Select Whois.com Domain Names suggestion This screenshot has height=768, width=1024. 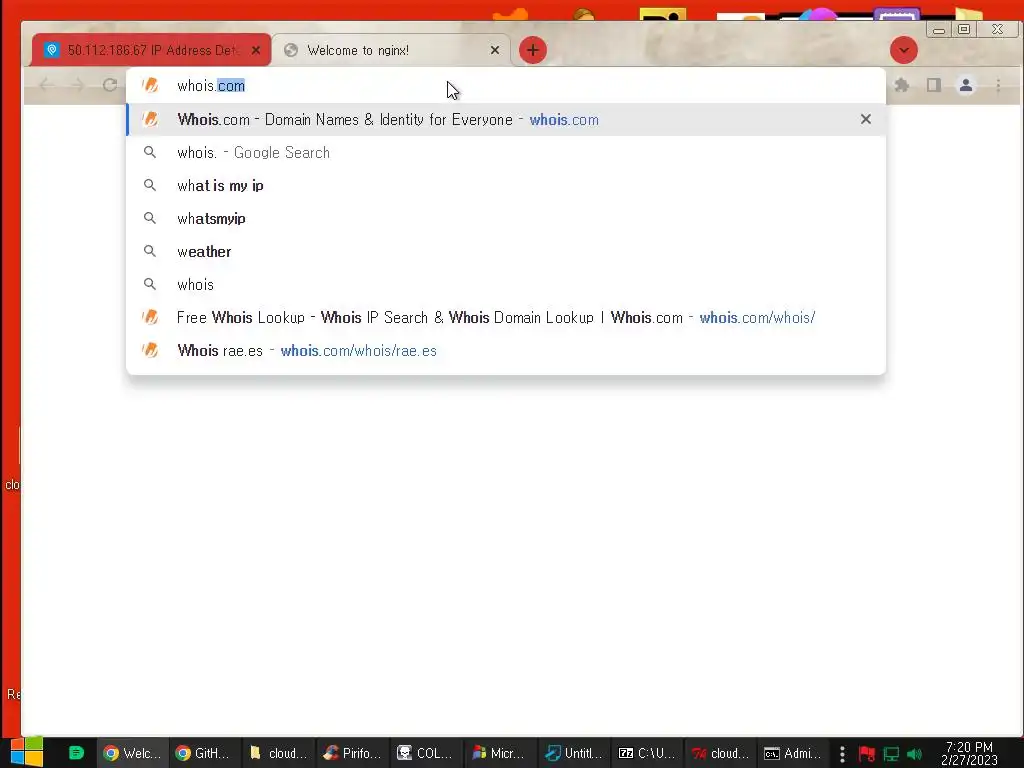coord(505,120)
